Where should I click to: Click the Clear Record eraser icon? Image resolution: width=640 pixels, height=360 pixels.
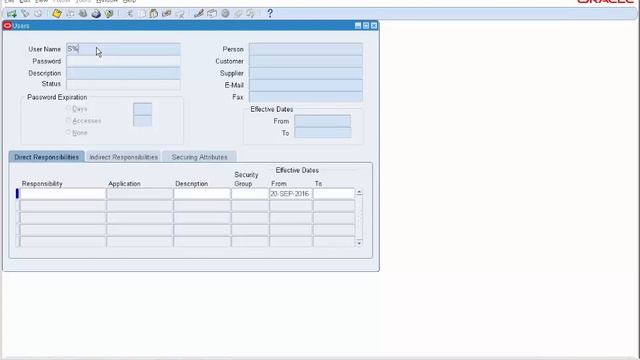[x=167, y=13]
